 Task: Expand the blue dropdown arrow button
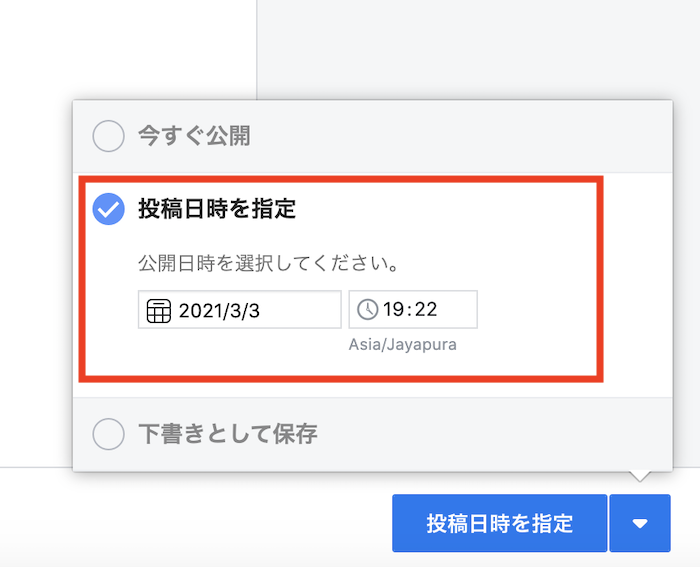pos(640,523)
